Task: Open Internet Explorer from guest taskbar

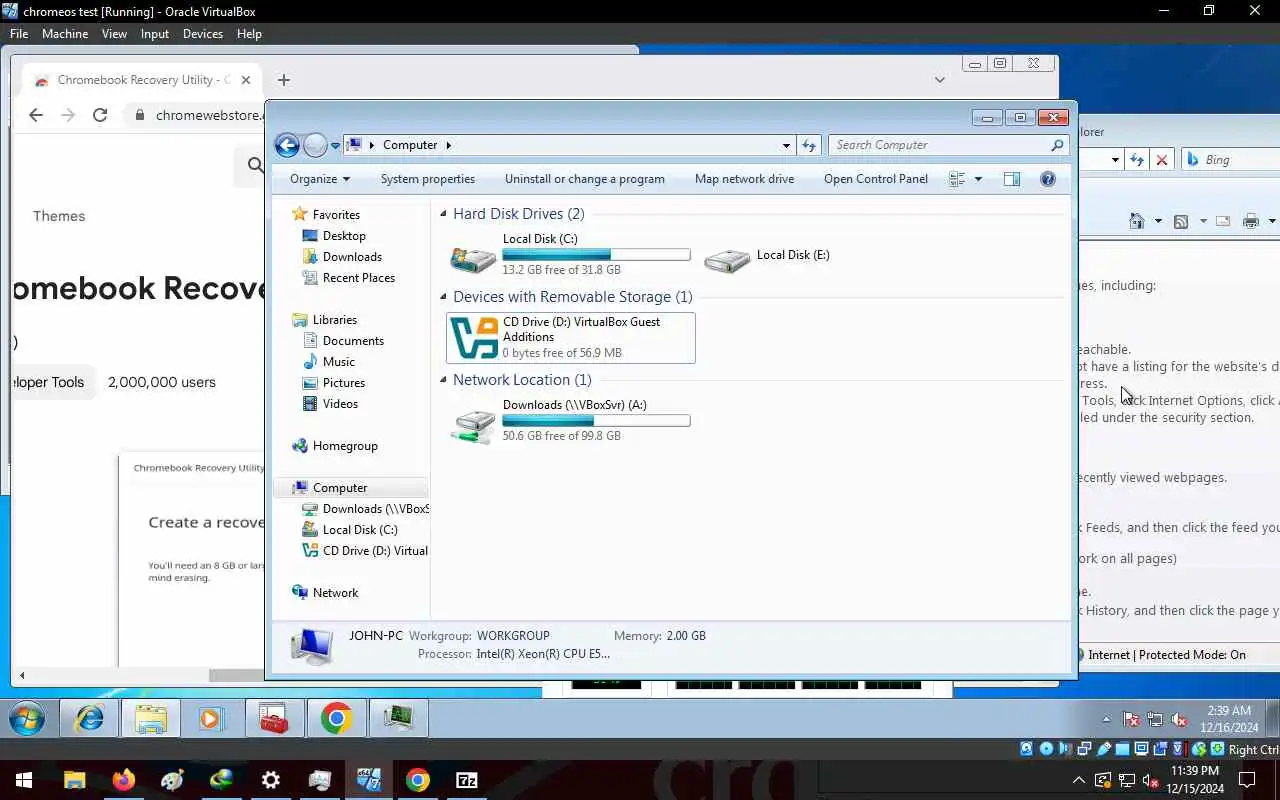Action: point(90,718)
